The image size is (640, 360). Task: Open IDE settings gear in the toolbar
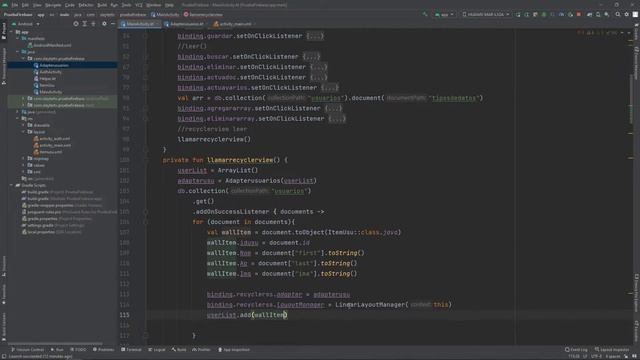[627, 14]
